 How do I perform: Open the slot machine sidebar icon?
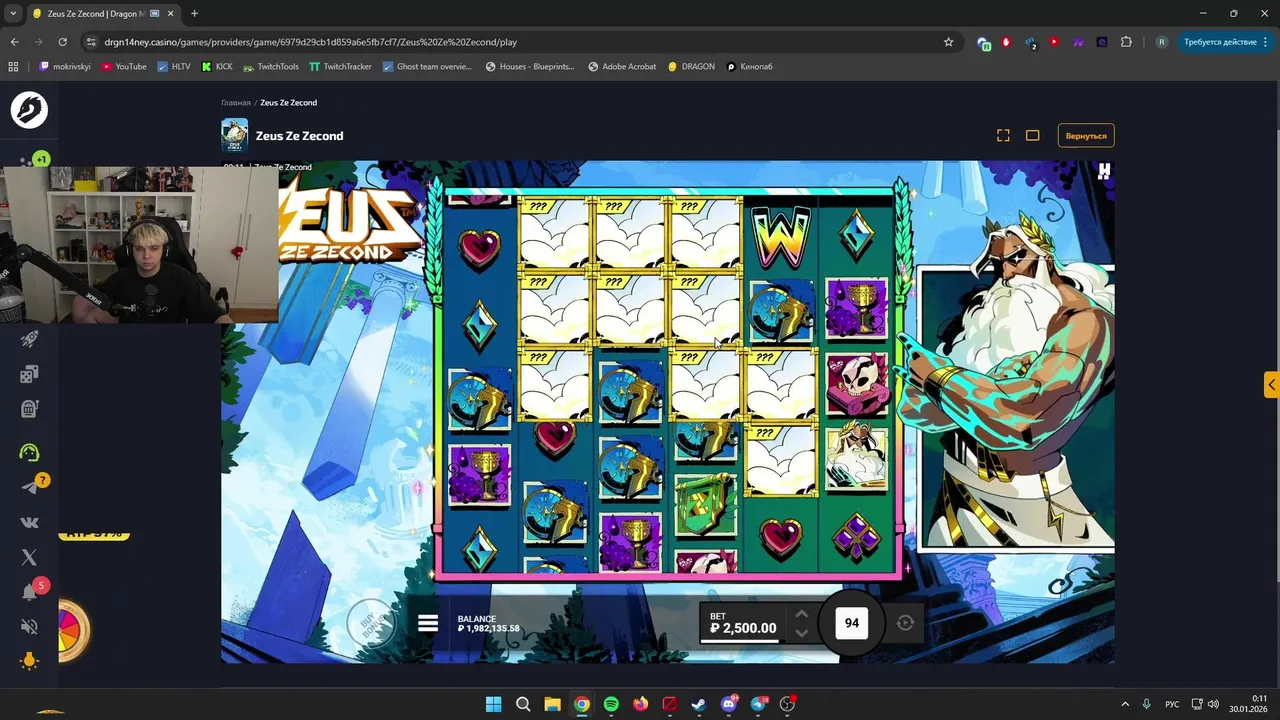click(29, 408)
